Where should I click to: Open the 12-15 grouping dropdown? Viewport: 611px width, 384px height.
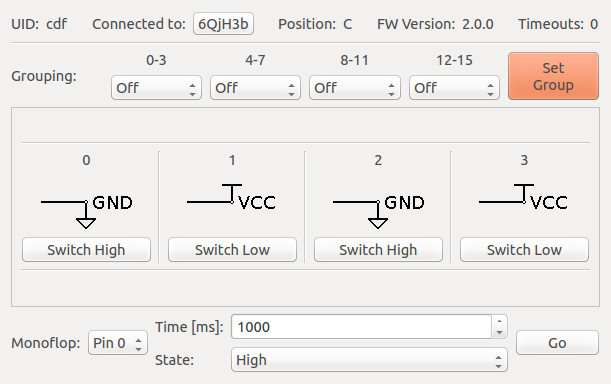(x=454, y=88)
